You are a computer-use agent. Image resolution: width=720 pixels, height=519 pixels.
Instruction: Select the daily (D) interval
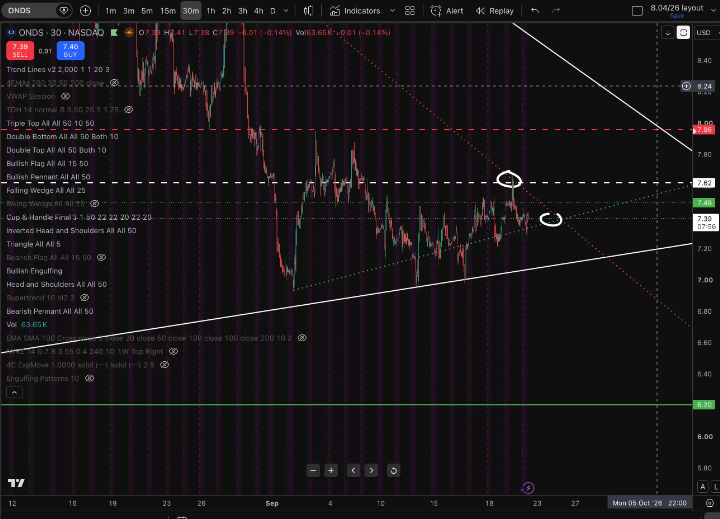click(x=273, y=11)
